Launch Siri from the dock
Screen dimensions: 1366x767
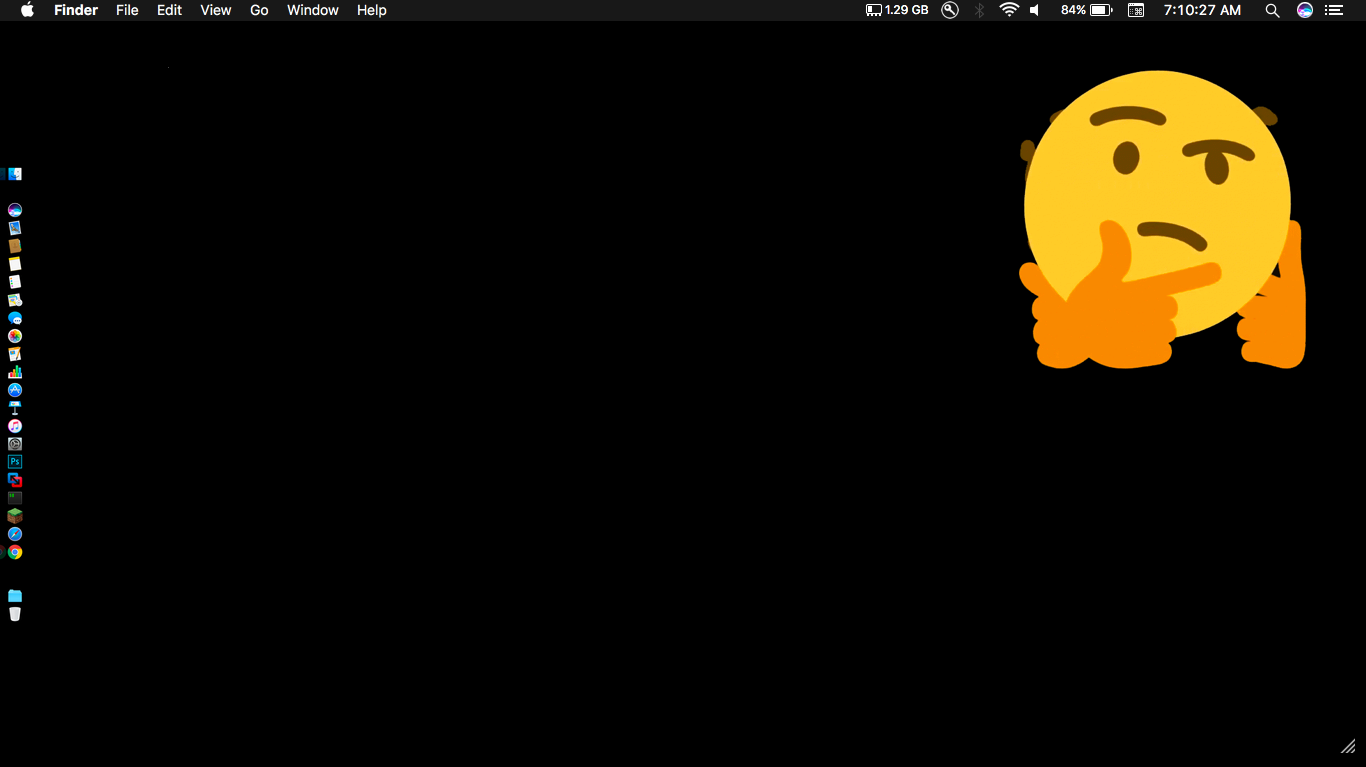click(x=15, y=210)
